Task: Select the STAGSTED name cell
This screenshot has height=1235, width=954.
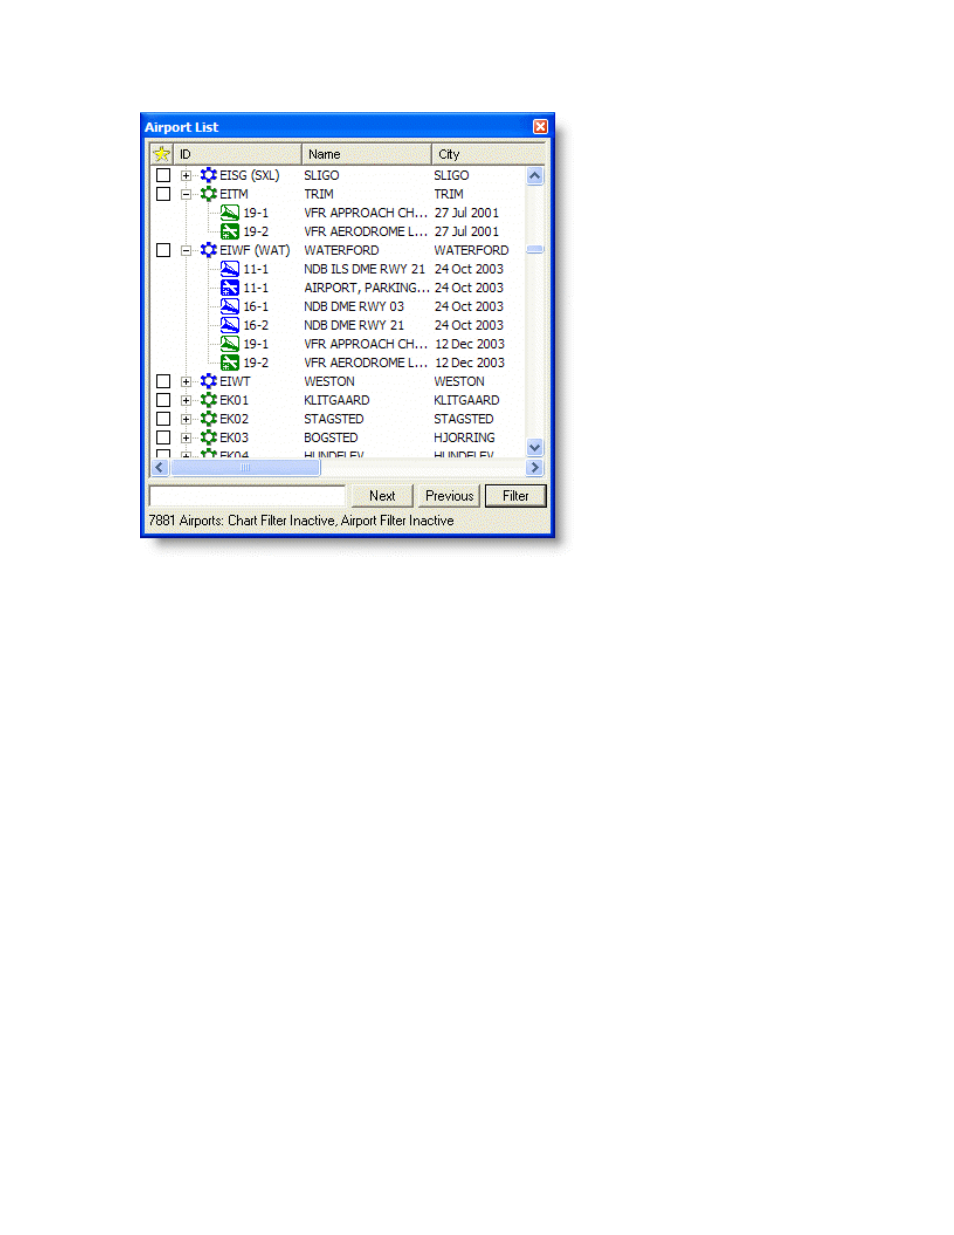Action: pyautogui.click(x=334, y=419)
